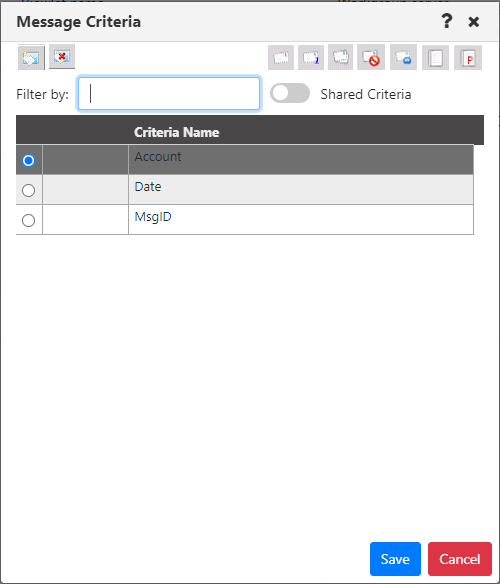Click the envelope with red prohibited sign
The height and width of the screenshot is (584, 500).
point(371,58)
